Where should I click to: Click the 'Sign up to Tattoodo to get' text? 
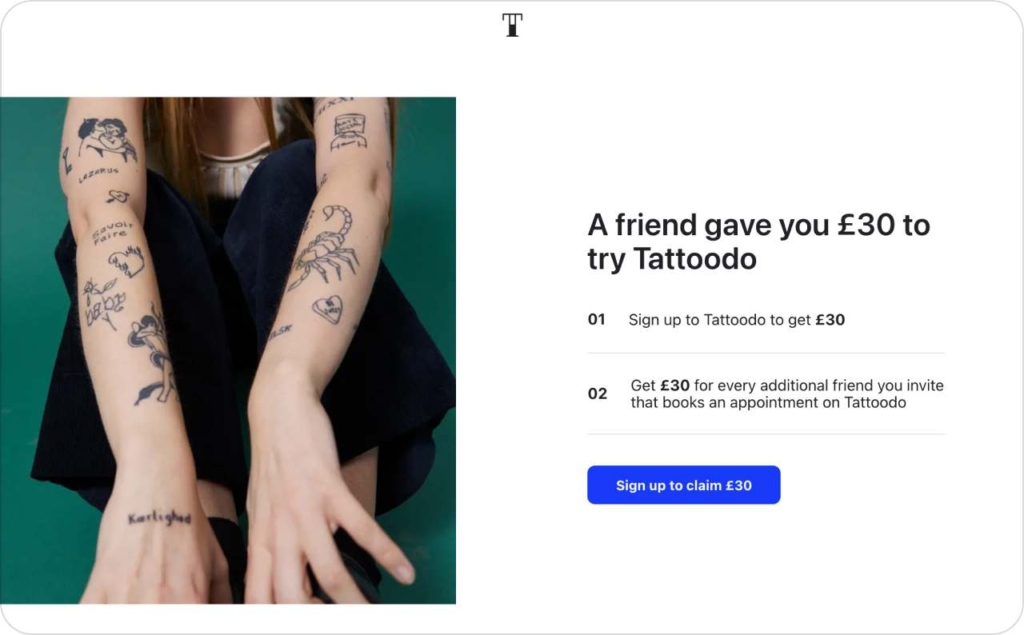click(x=720, y=320)
